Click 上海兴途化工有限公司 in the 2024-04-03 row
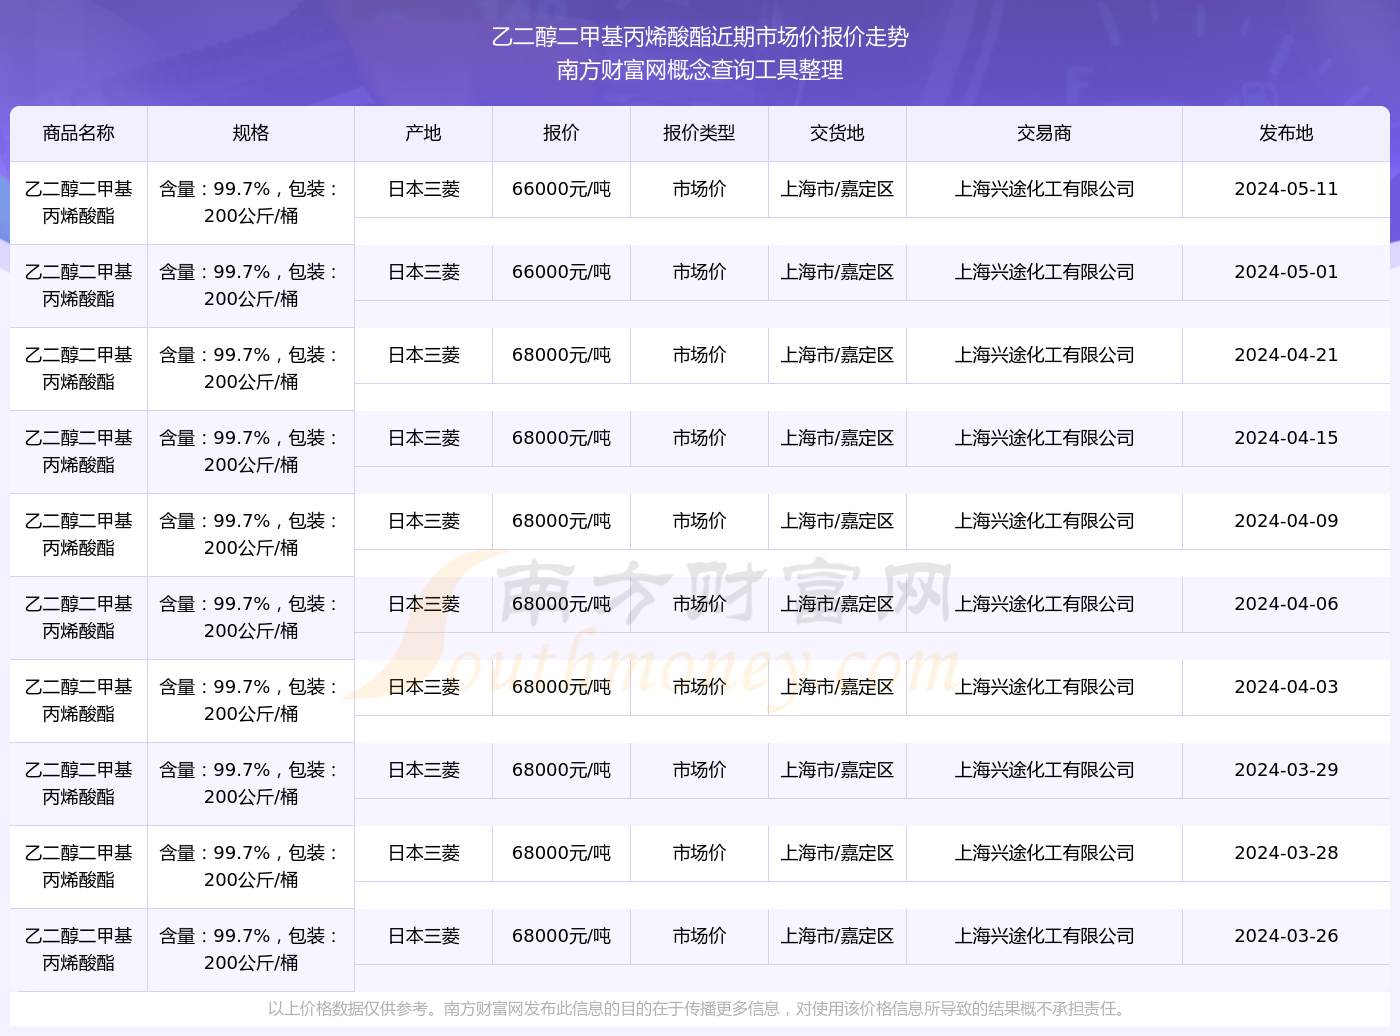 [x=1044, y=687]
